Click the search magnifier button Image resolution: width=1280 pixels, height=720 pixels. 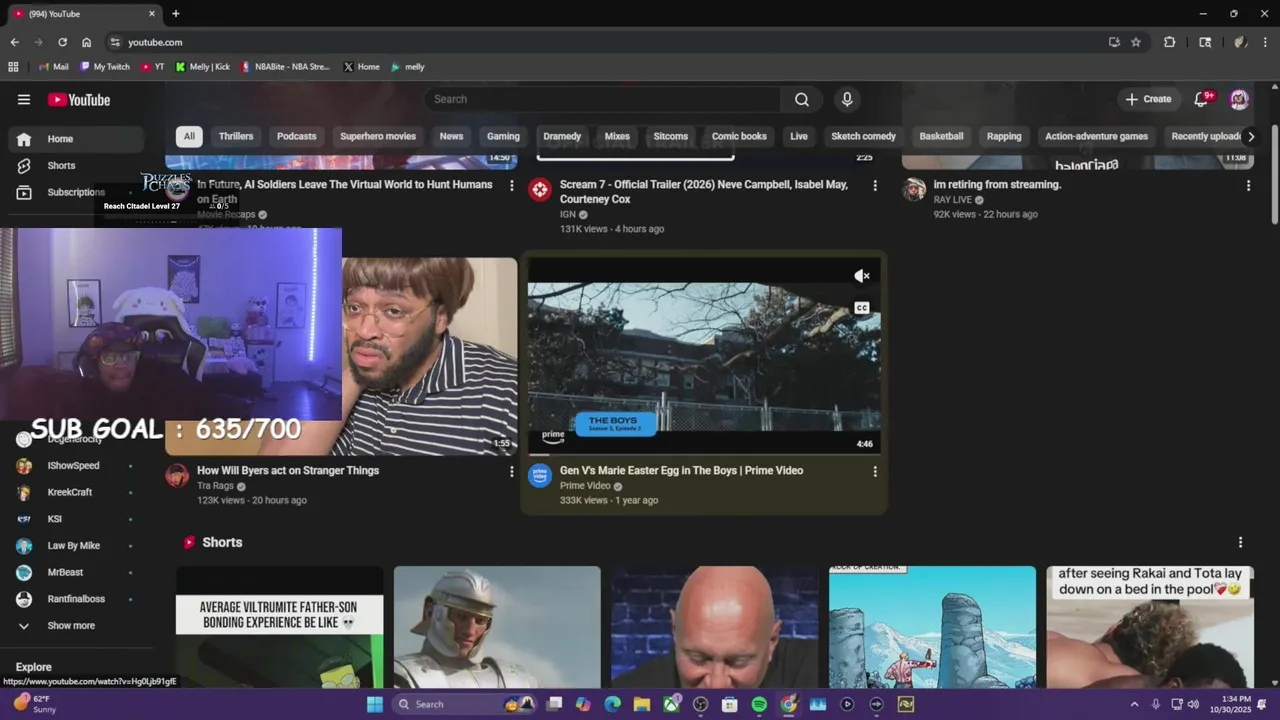click(802, 99)
